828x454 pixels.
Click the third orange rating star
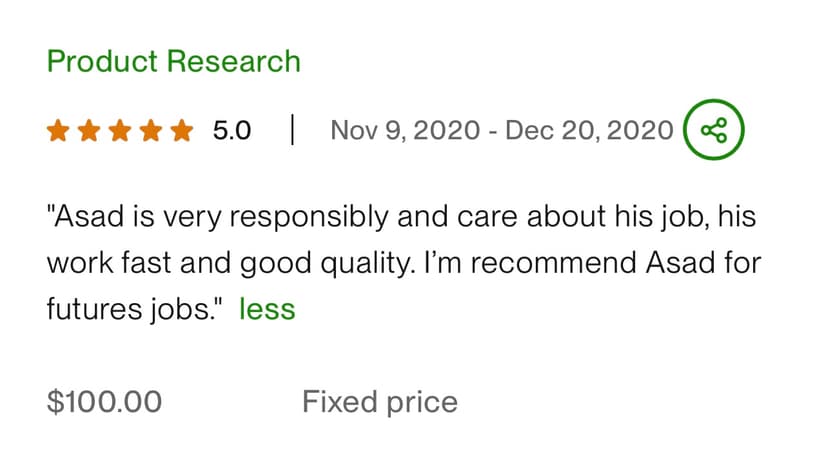point(120,131)
